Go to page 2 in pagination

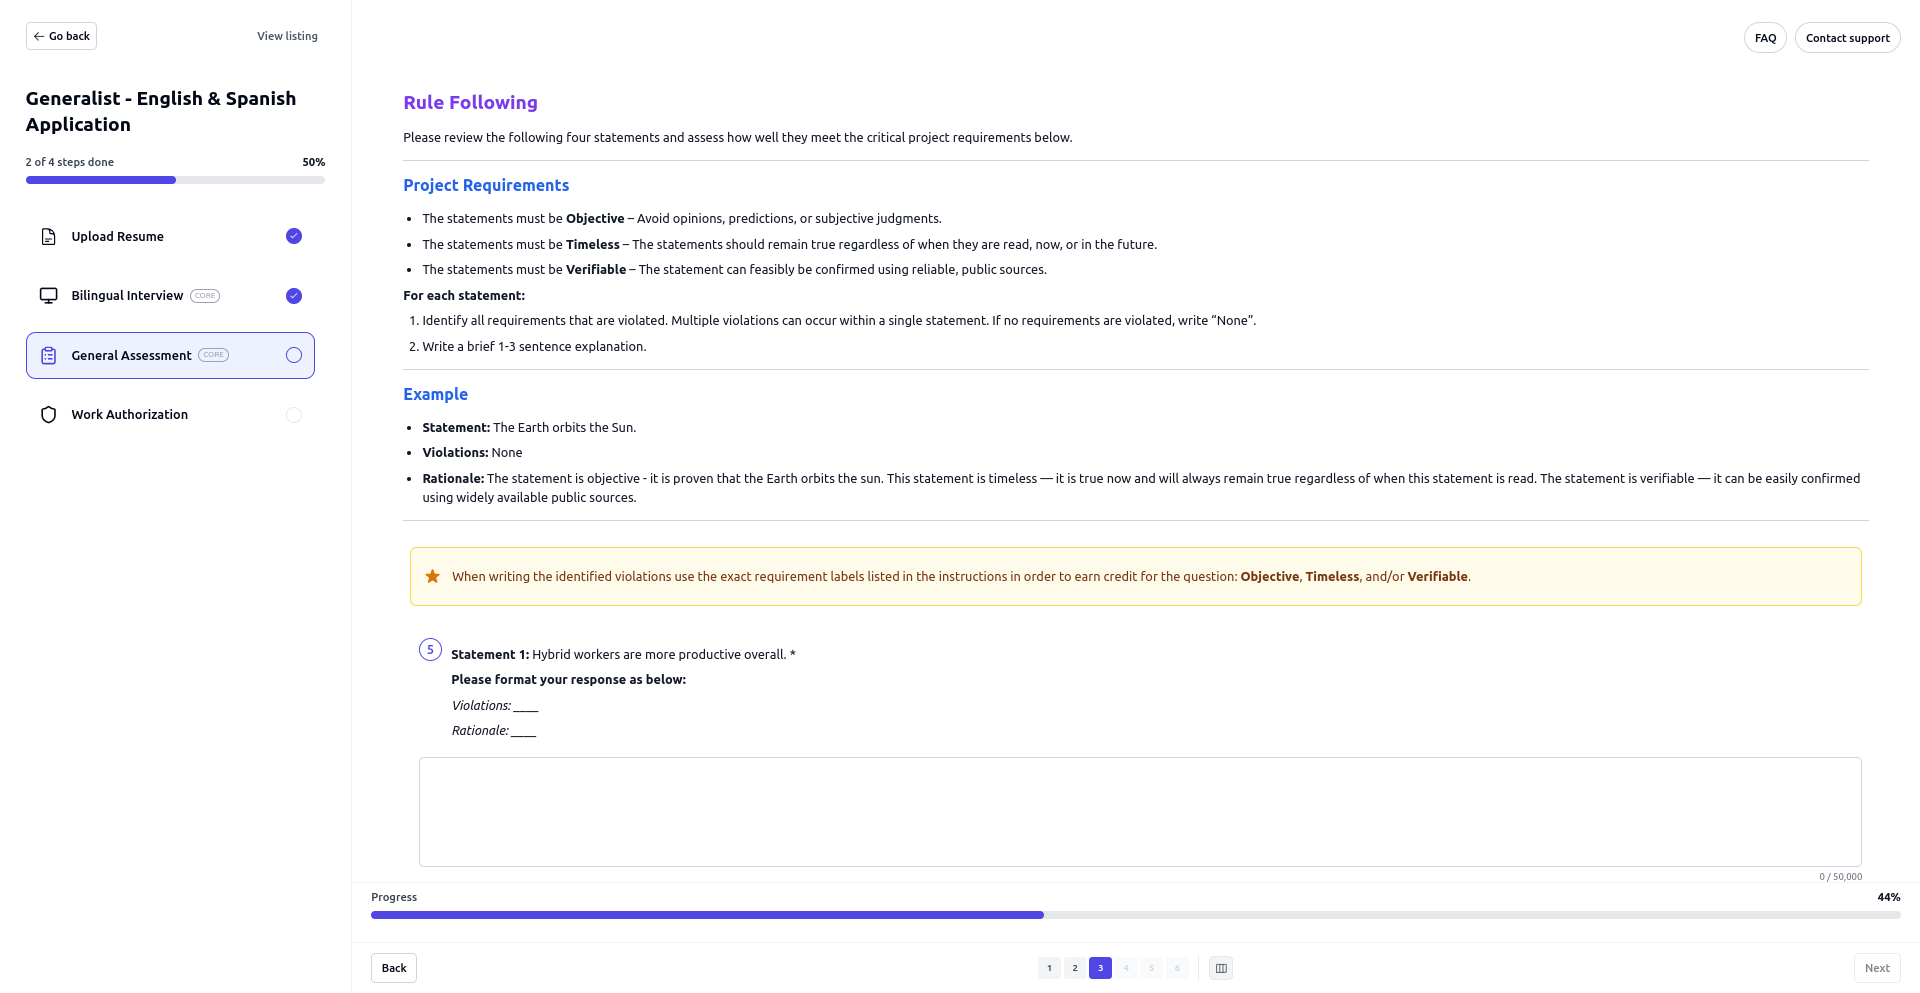click(x=1075, y=968)
